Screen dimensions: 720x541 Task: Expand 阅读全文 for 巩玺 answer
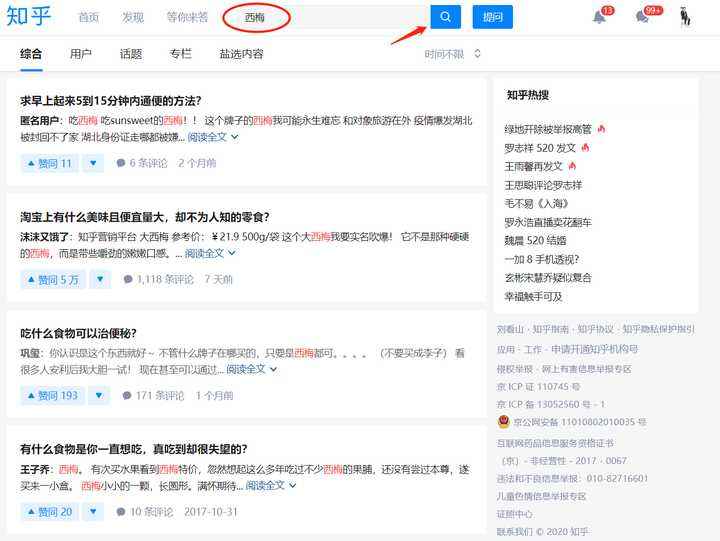point(252,369)
